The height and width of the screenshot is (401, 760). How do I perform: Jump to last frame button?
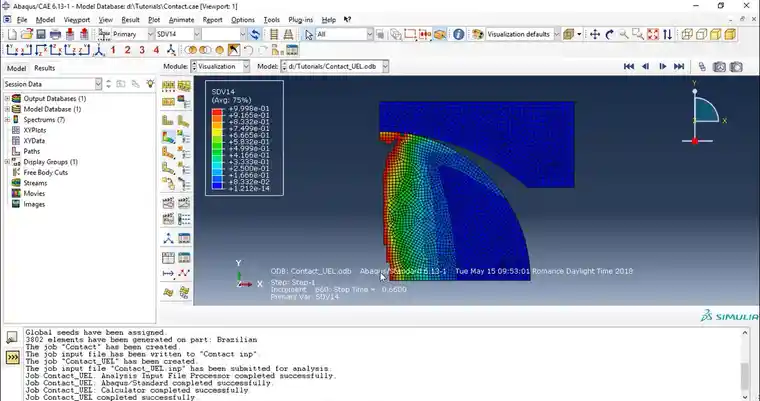tap(679, 66)
